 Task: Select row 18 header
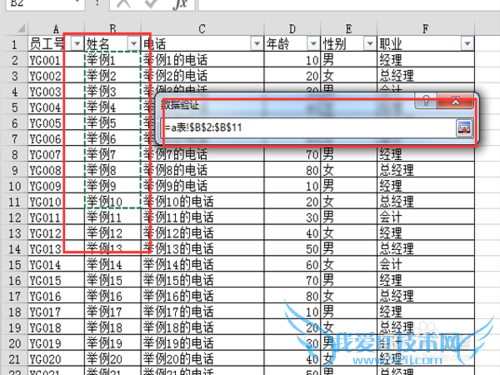coord(15,312)
